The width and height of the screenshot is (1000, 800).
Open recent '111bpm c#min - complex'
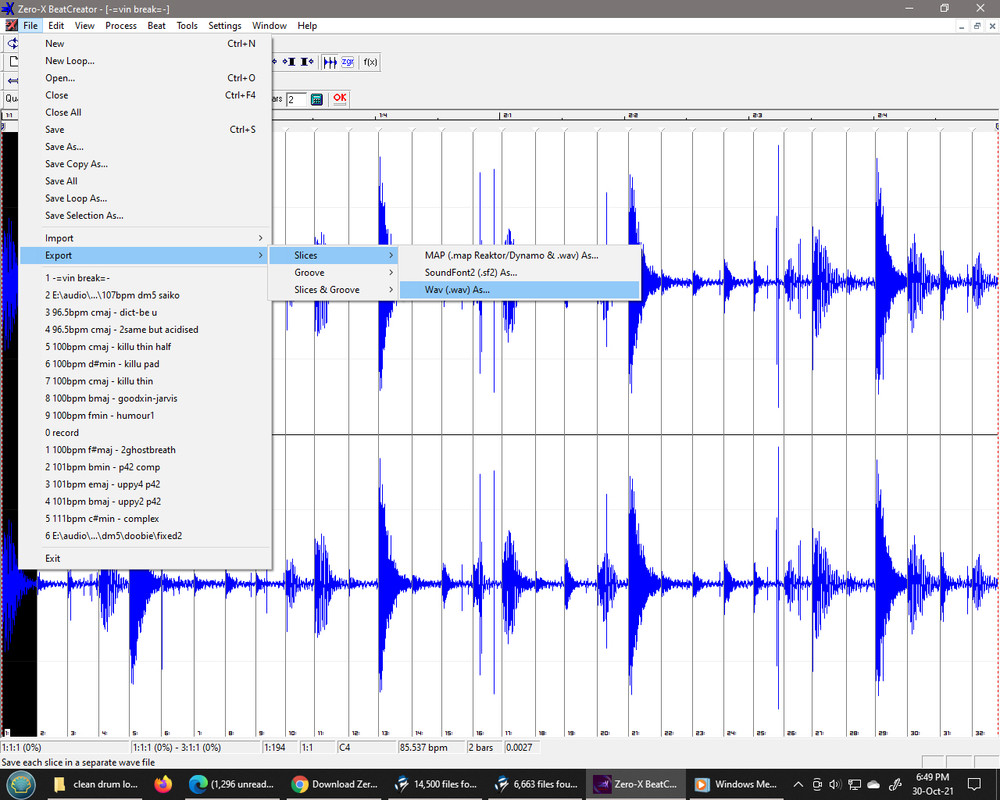(145, 519)
